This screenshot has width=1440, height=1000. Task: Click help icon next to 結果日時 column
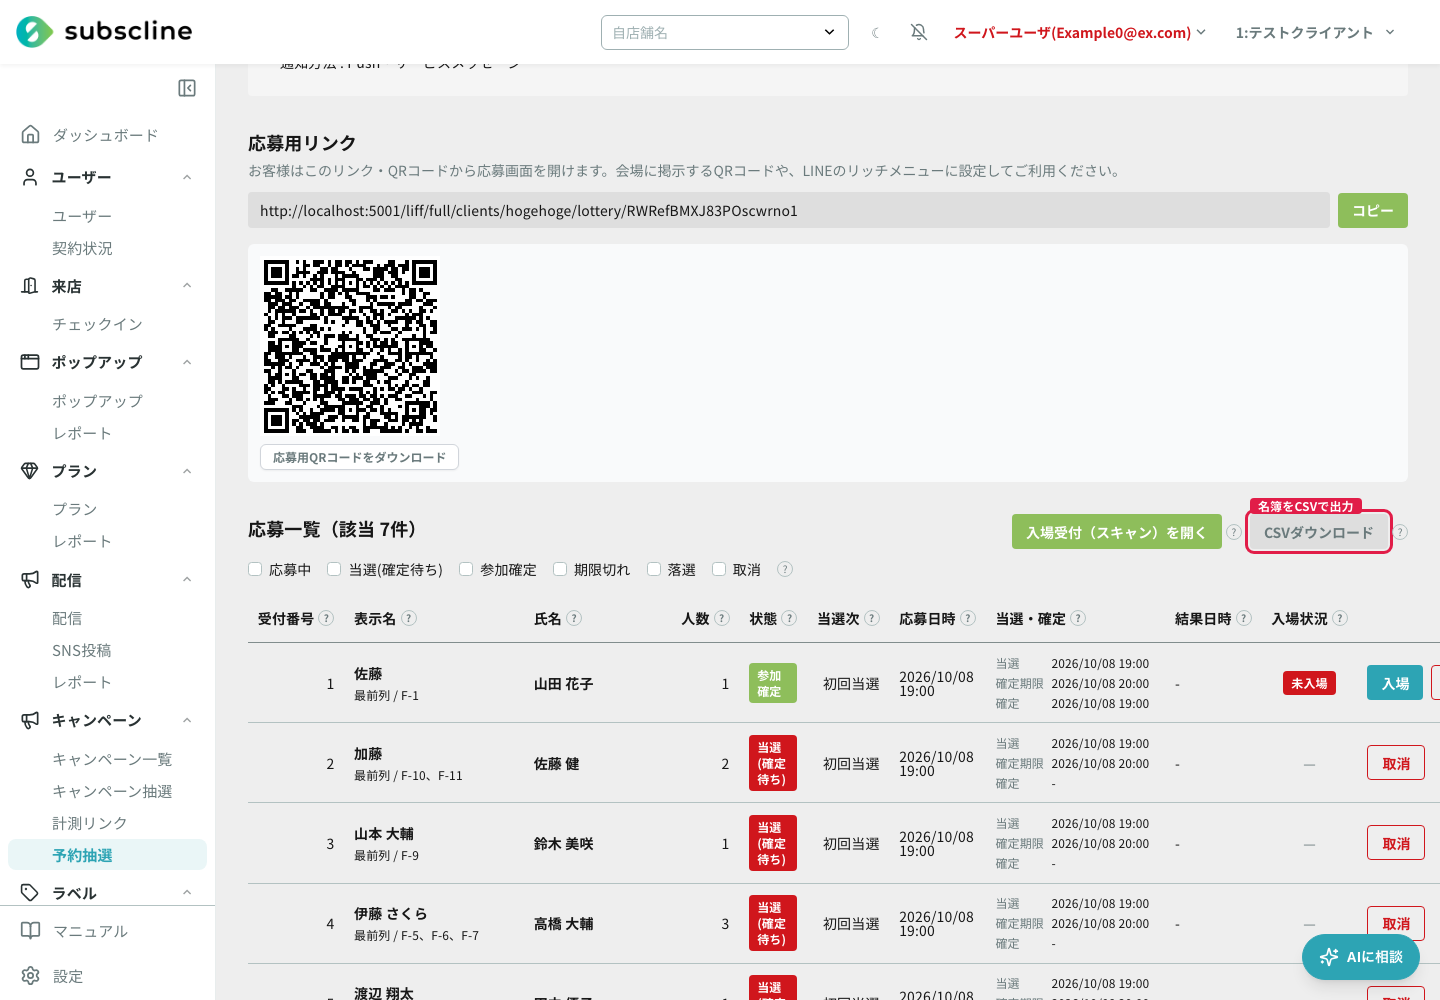(1244, 618)
